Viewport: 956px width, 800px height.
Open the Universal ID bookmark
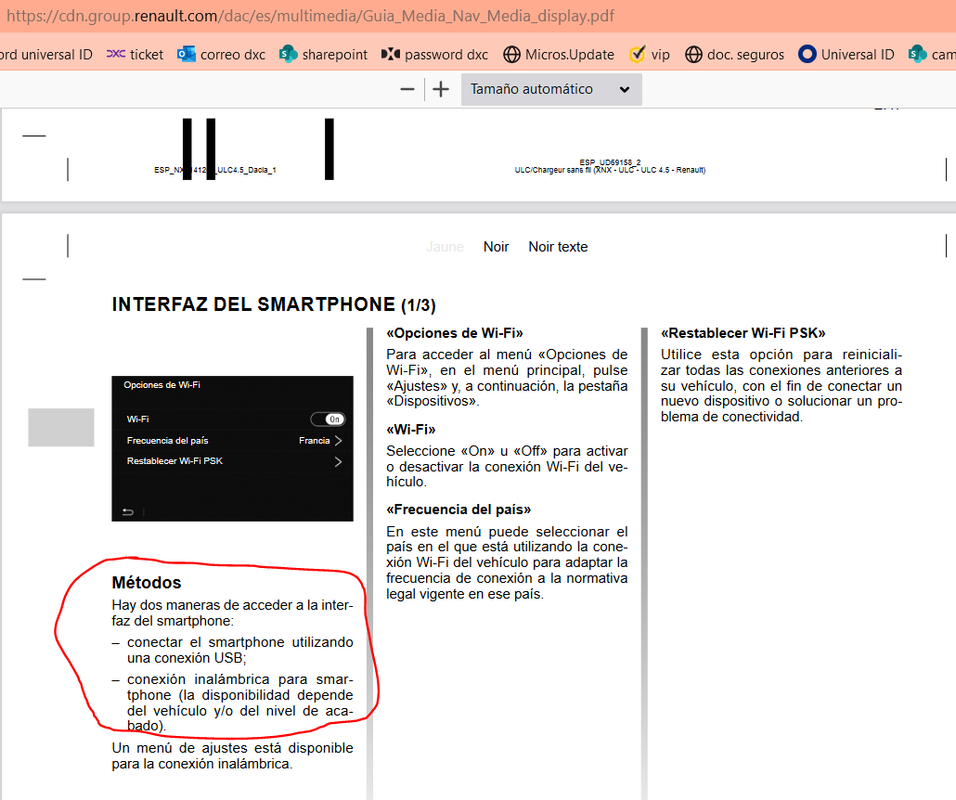(x=846, y=54)
